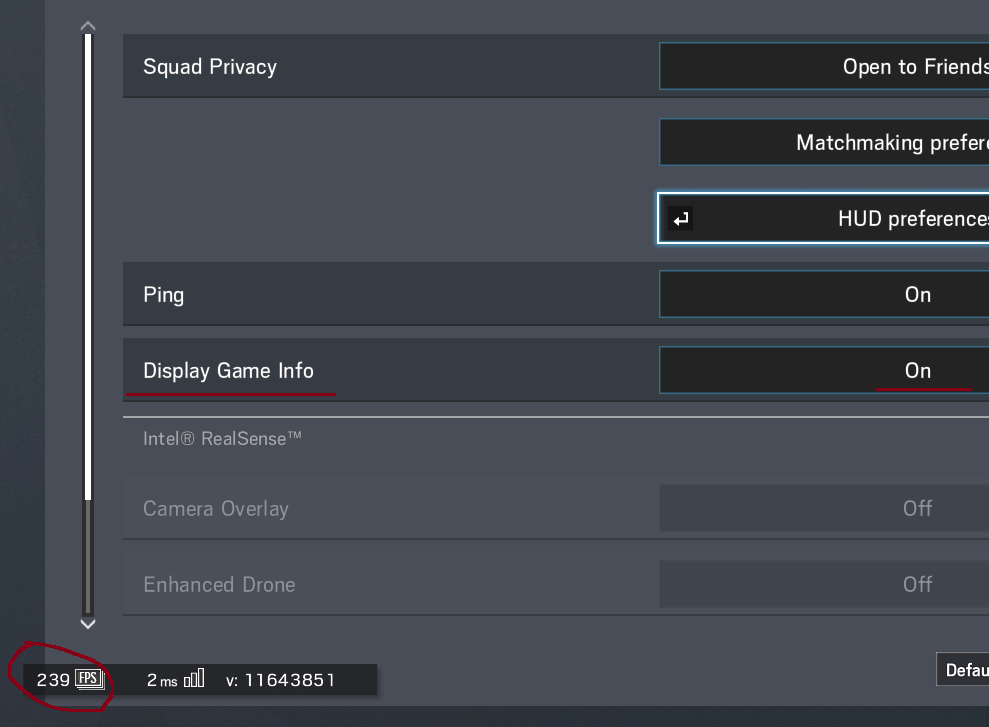Select the Squad Privacy setting label
Image resolution: width=989 pixels, height=727 pixels.
(x=210, y=67)
